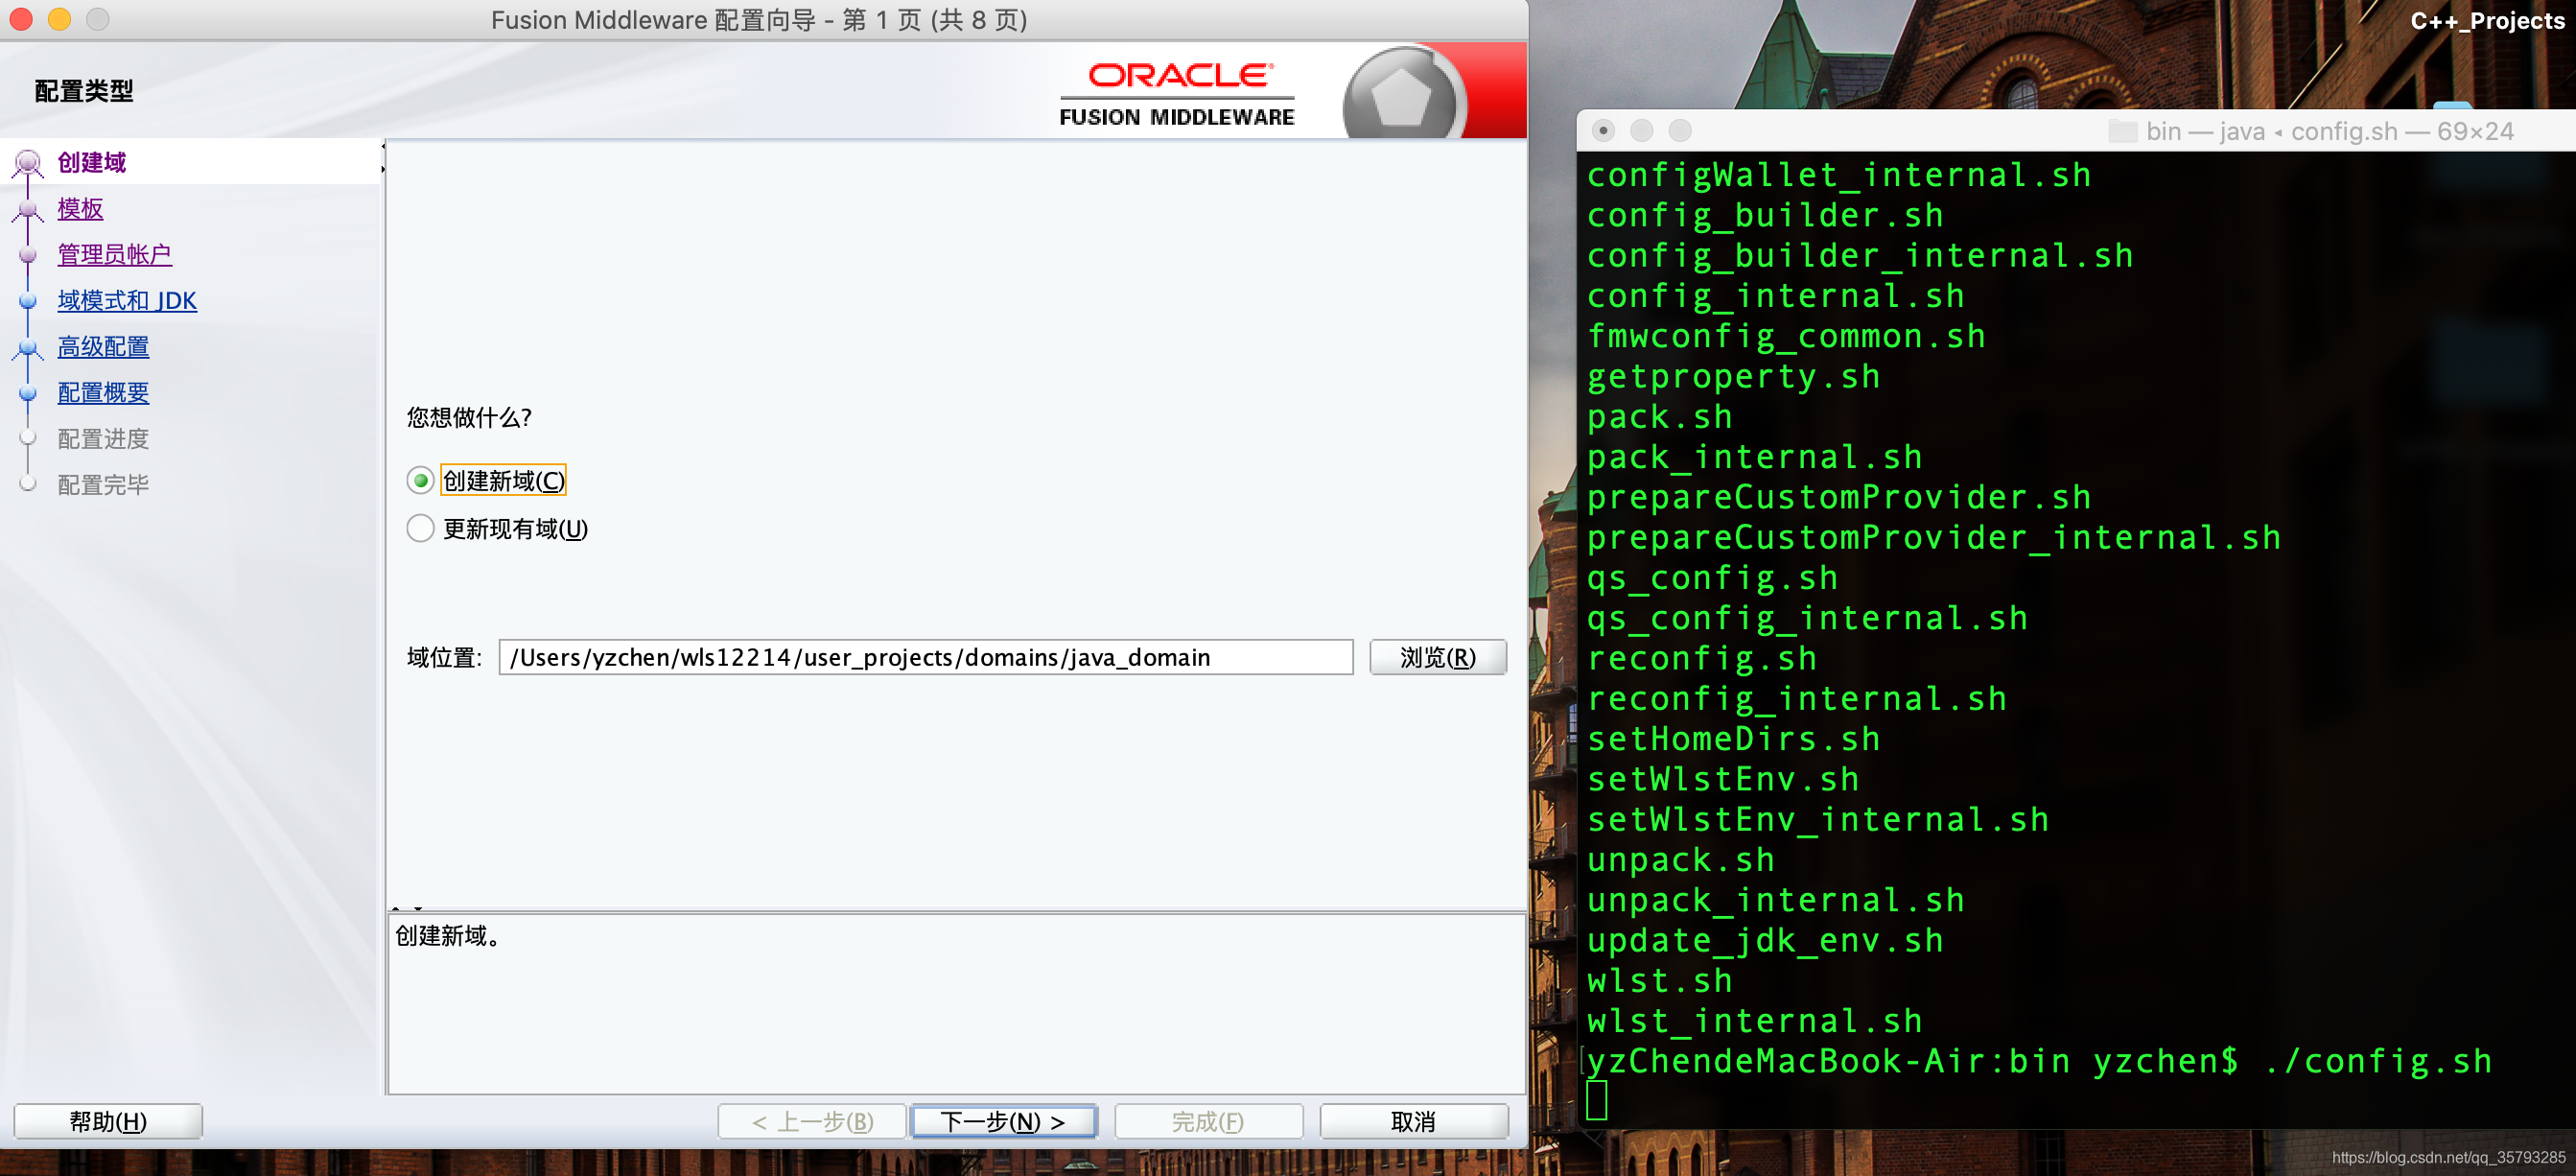The width and height of the screenshot is (2576, 1176).
Task: Click the folder icon in terminal title
Action: click(x=2122, y=131)
